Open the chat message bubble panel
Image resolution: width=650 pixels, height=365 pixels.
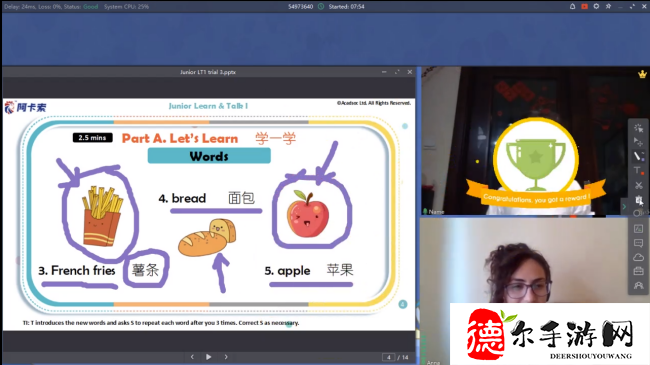coord(638,243)
